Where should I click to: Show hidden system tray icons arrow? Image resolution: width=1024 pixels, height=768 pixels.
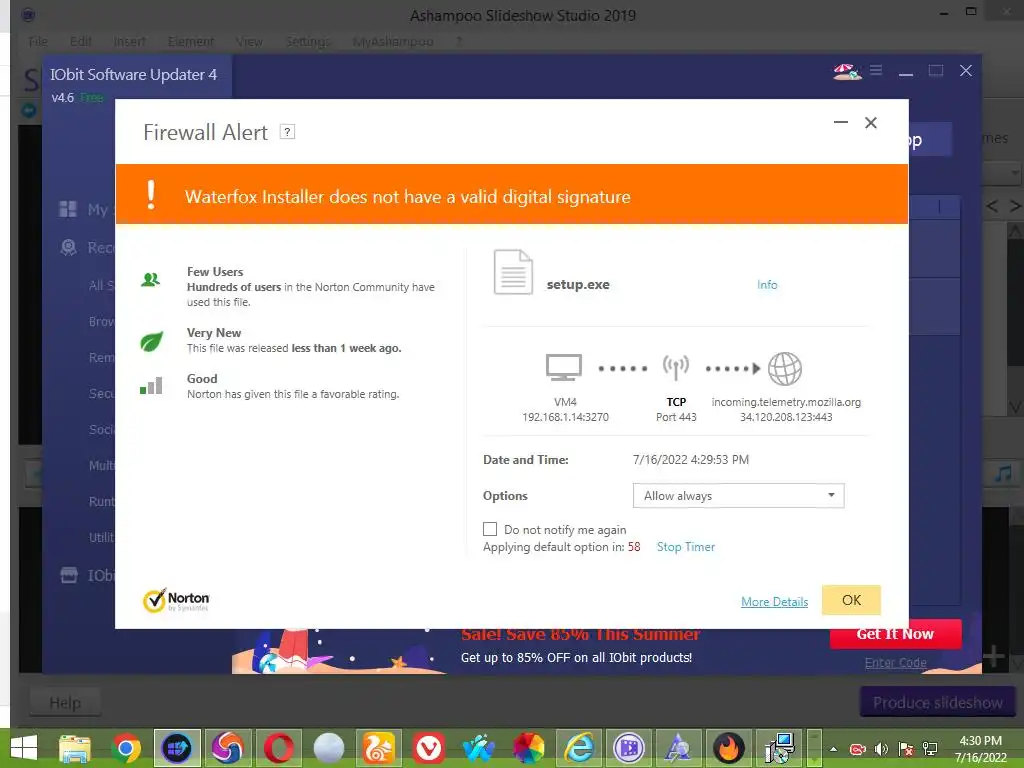[x=833, y=748]
